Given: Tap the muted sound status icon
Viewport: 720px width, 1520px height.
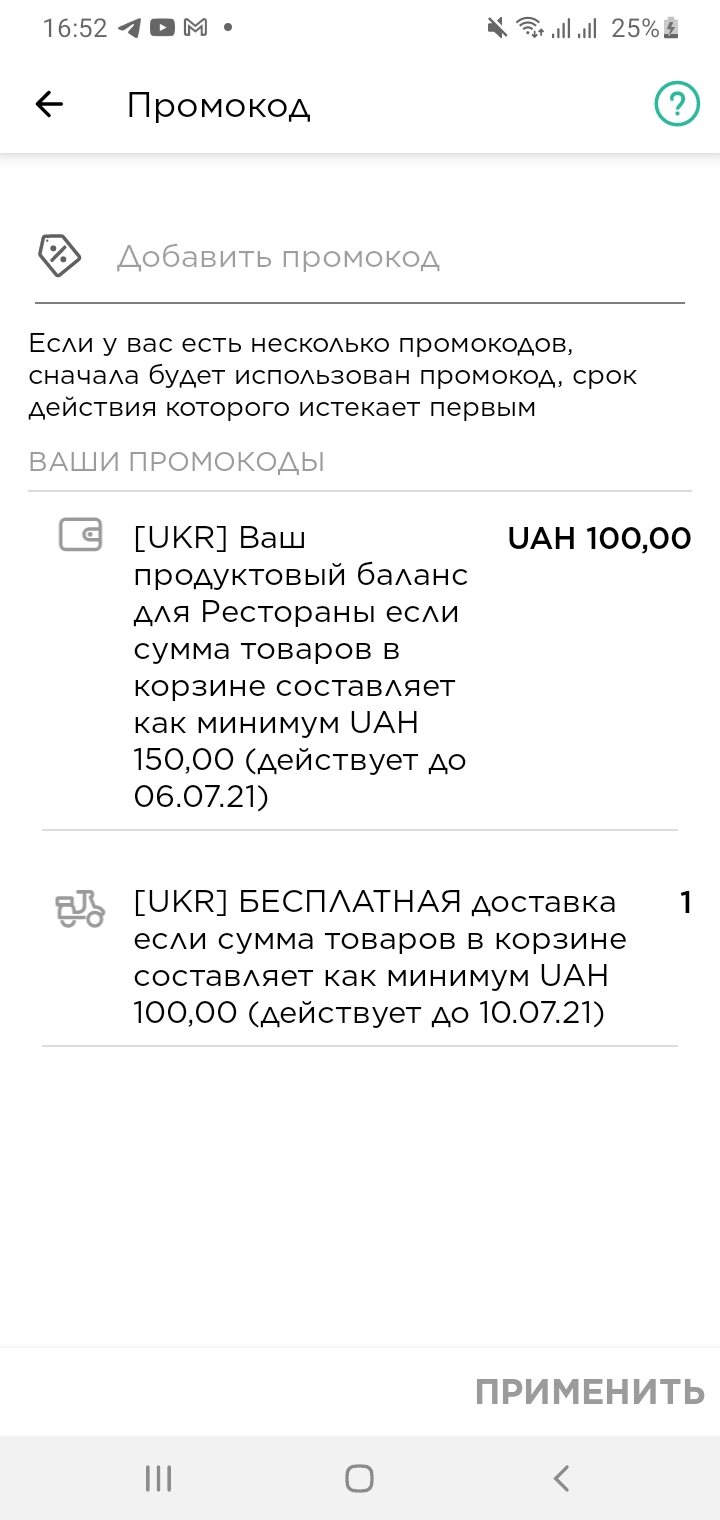Looking at the screenshot, I should (x=497, y=29).
